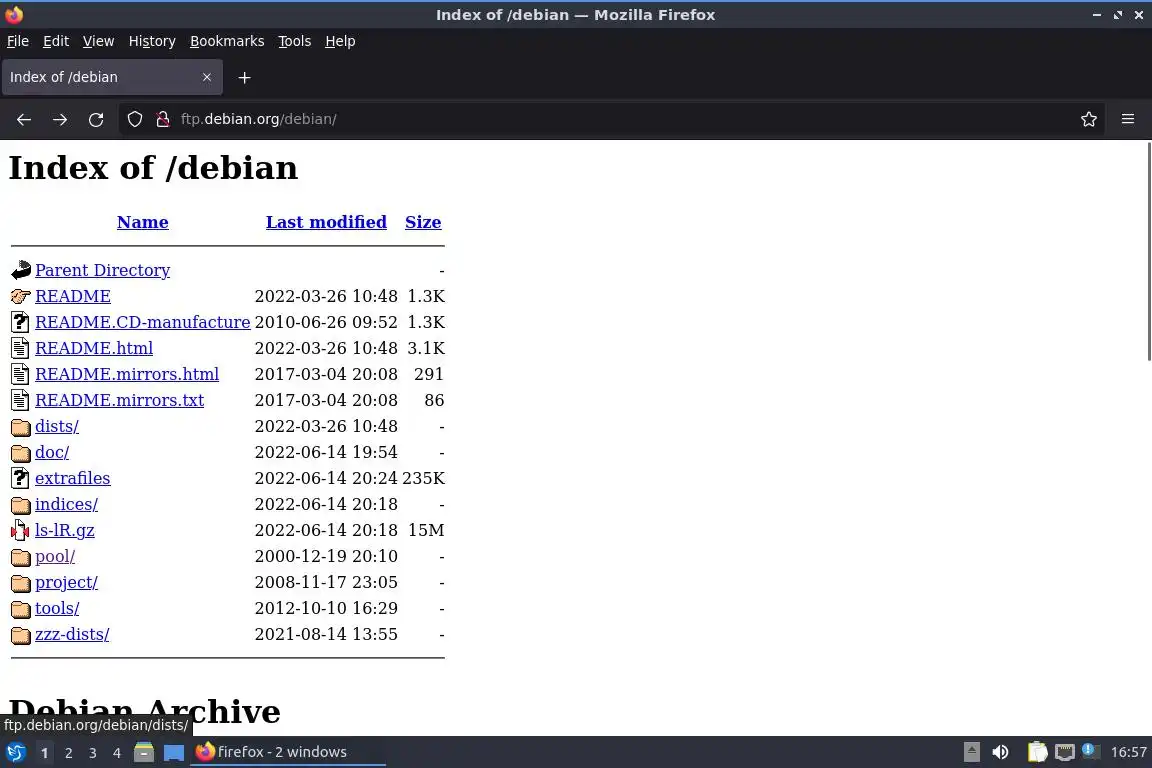
Task: Open the File menu
Action: [x=18, y=41]
